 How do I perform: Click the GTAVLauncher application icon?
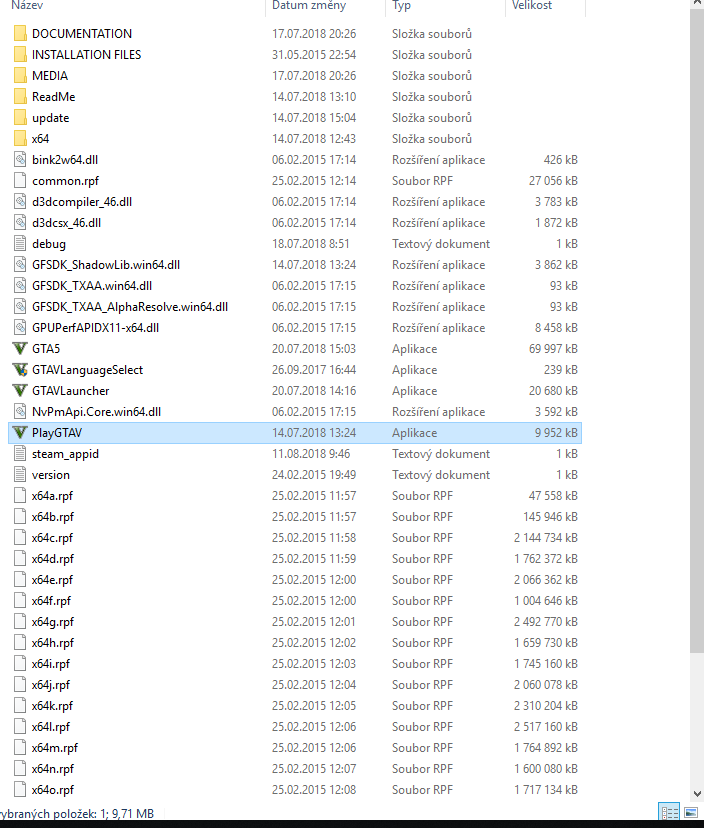click(20, 391)
